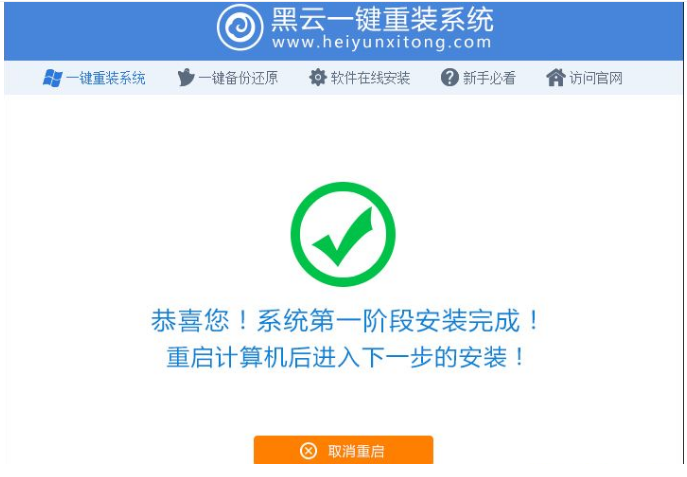Click the gear icon for software install
The height and width of the screenshot is (477, 687).
[x=318, y=78]
